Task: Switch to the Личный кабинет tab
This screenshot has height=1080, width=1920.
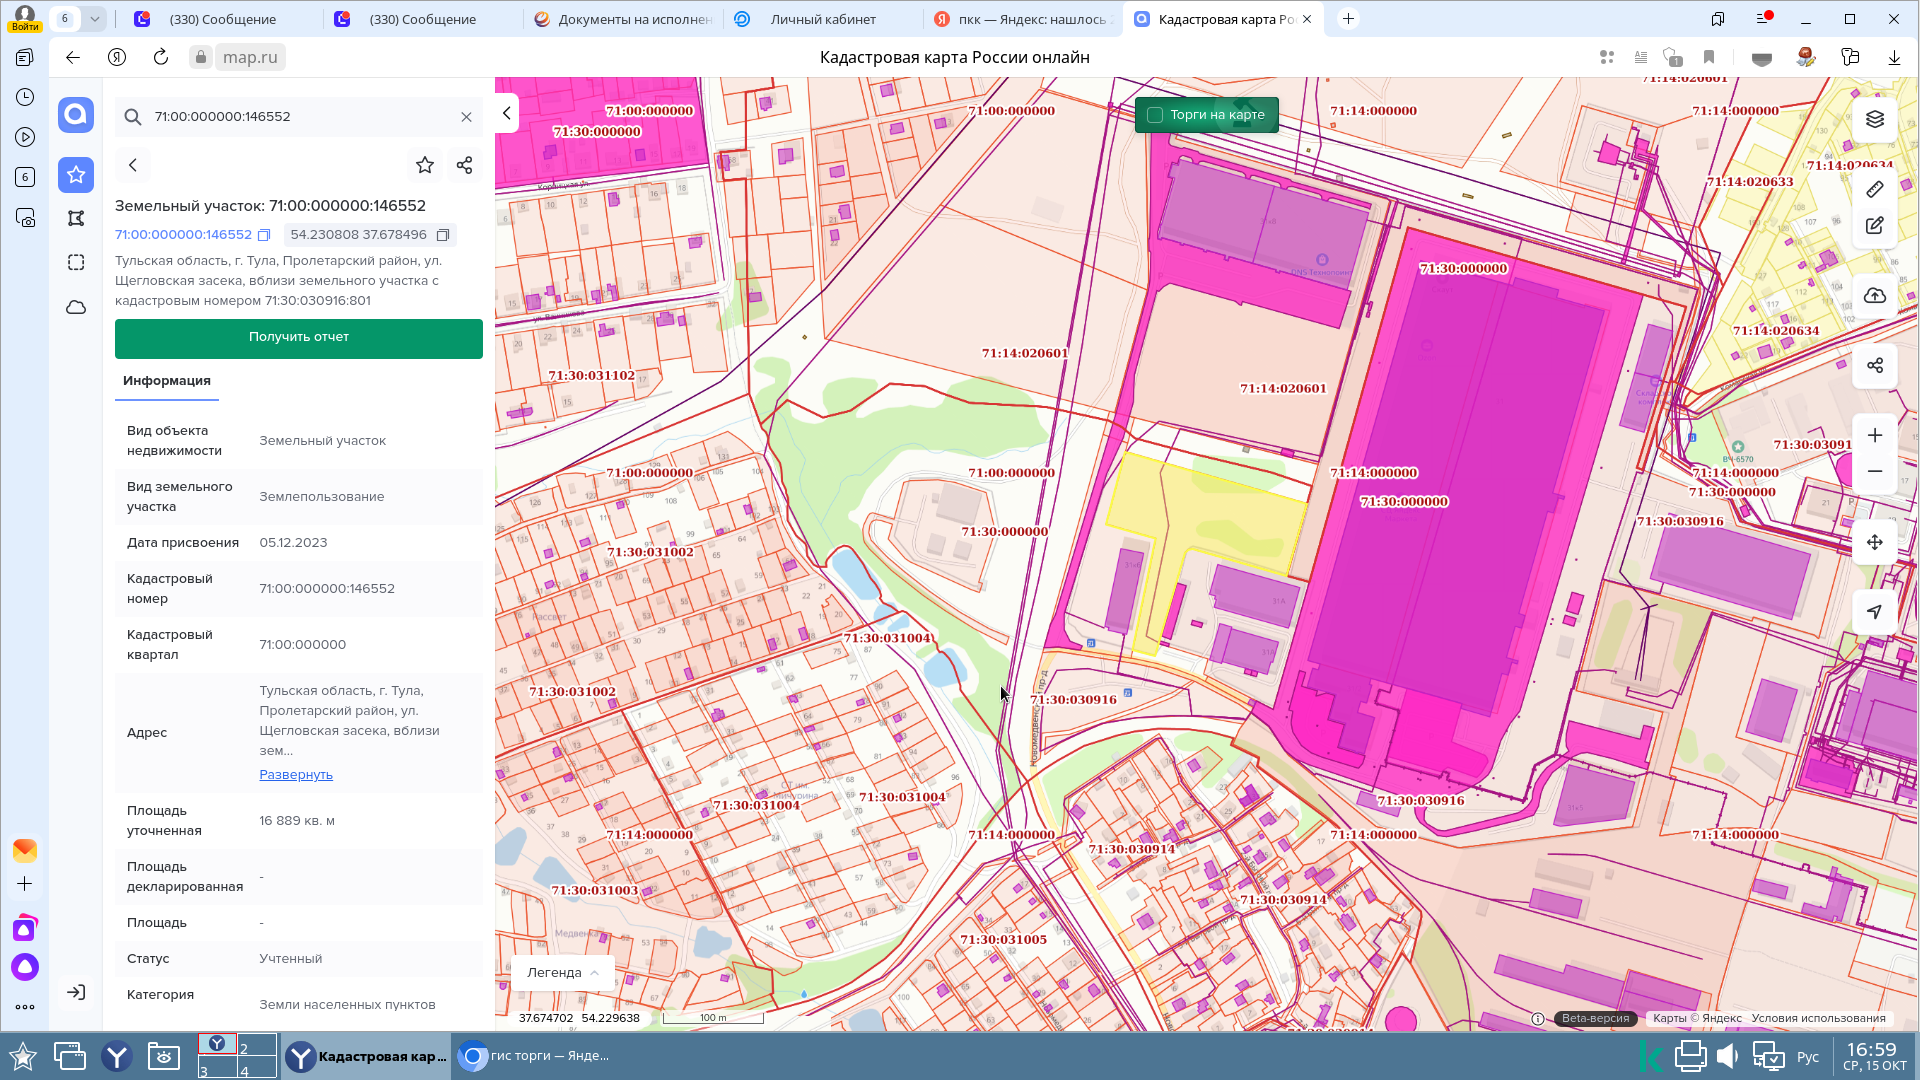Action: click(x=822, y=19)
